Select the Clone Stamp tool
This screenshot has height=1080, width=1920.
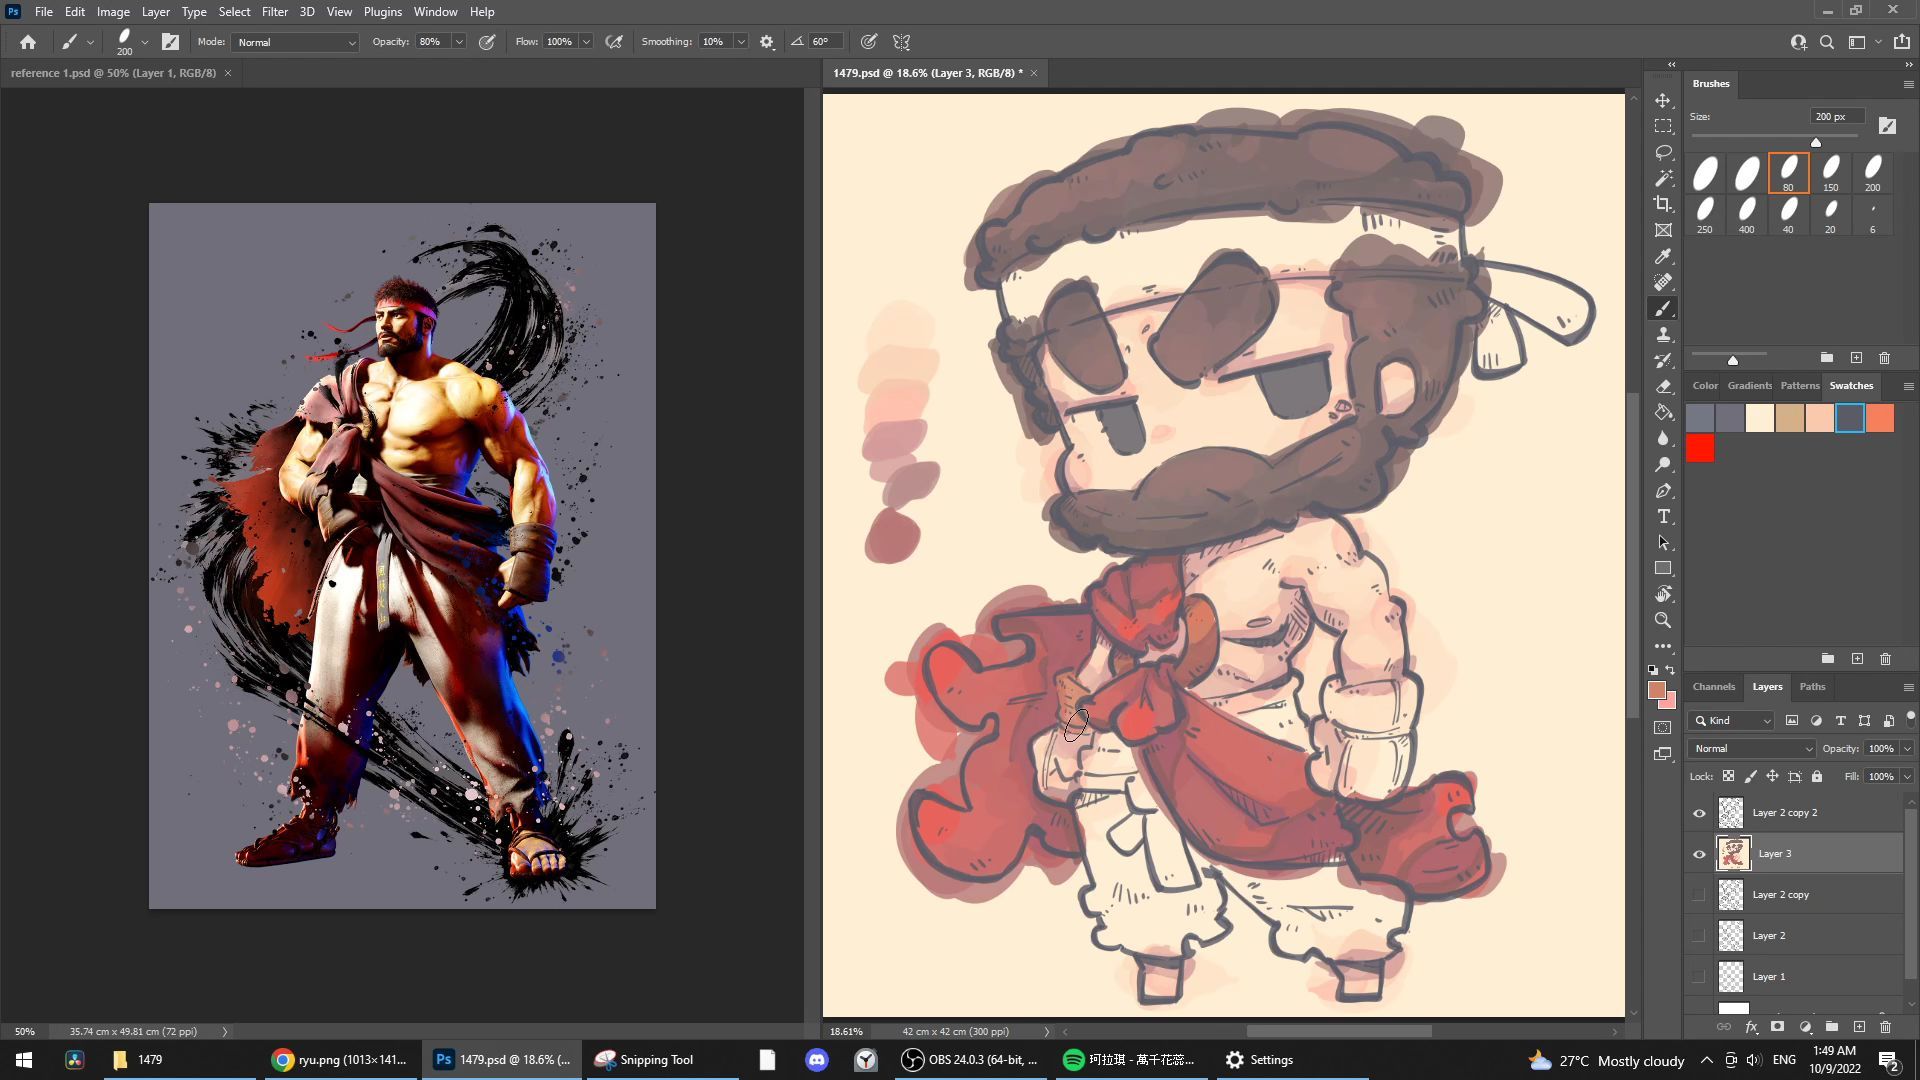(1663, 335)
